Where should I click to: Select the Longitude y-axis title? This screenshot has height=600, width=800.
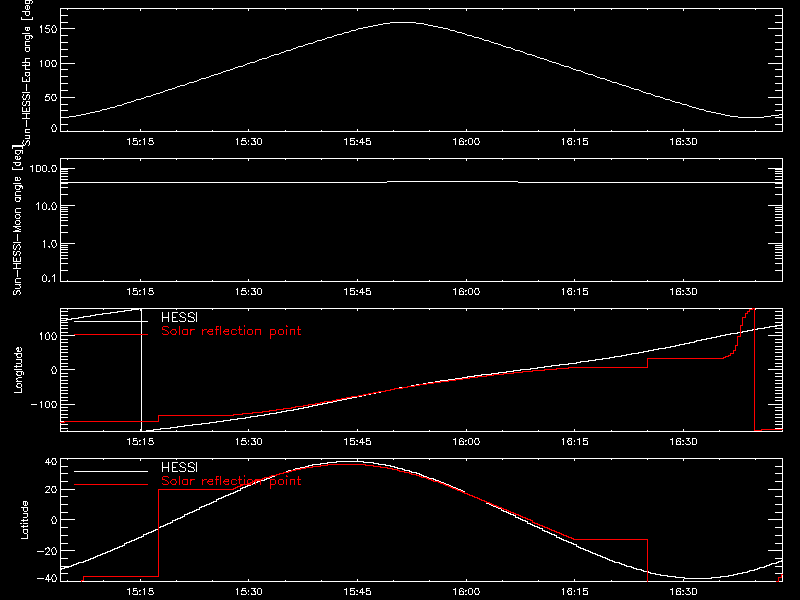point(18,370)
